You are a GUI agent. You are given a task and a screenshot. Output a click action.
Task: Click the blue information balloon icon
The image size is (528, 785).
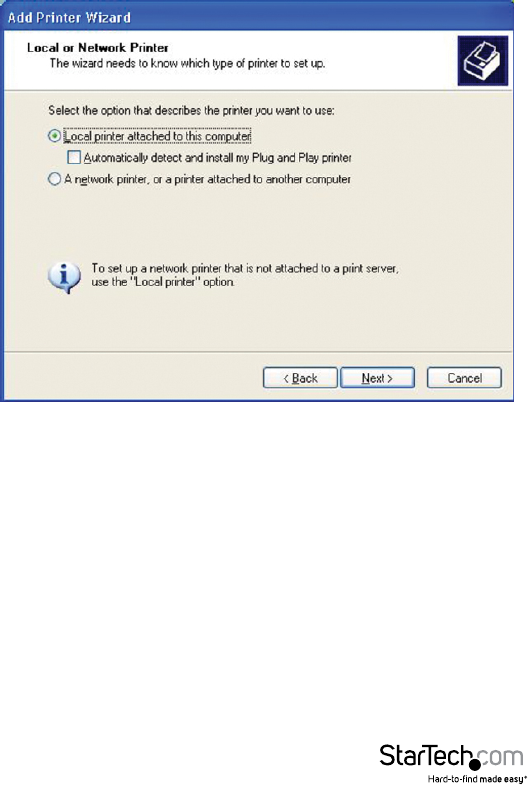(x=64, y=277)
